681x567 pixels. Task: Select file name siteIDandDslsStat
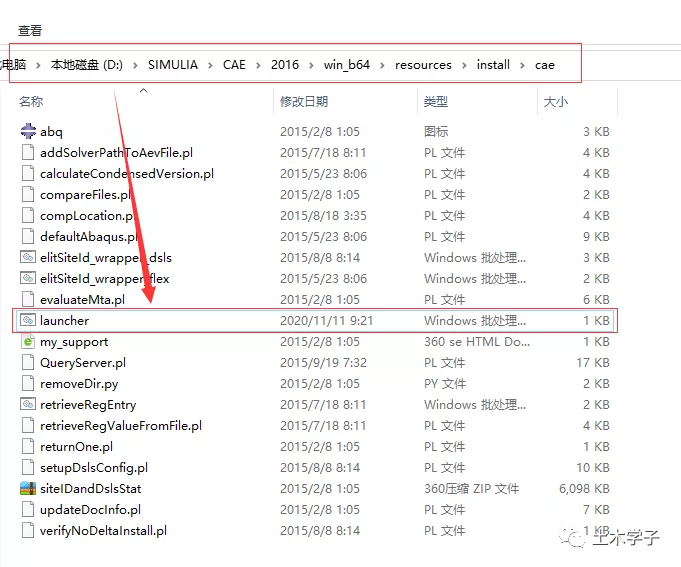[90, 488]
